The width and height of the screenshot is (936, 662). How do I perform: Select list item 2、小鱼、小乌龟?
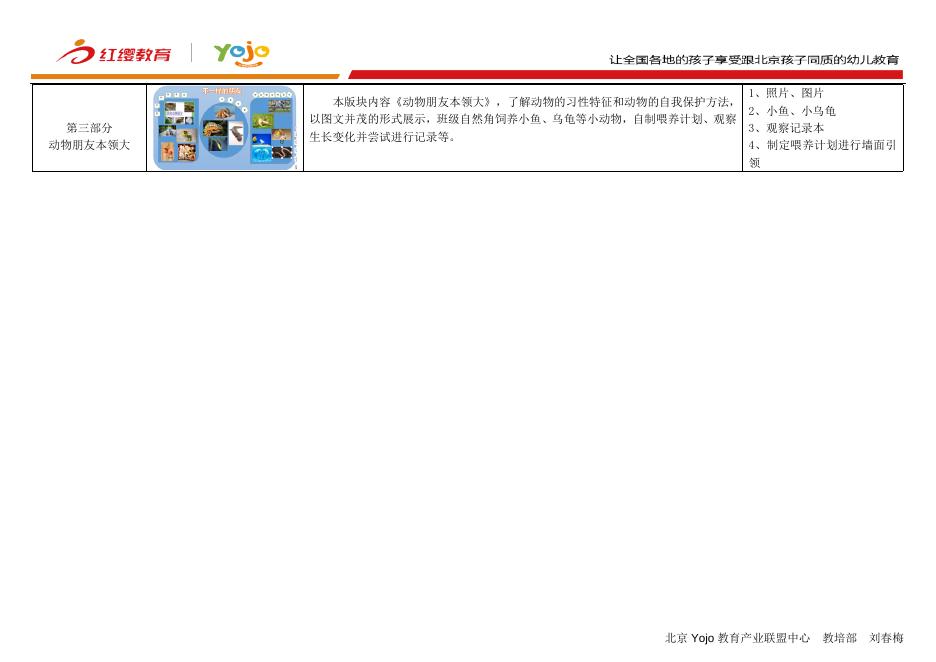pos(792,111)
